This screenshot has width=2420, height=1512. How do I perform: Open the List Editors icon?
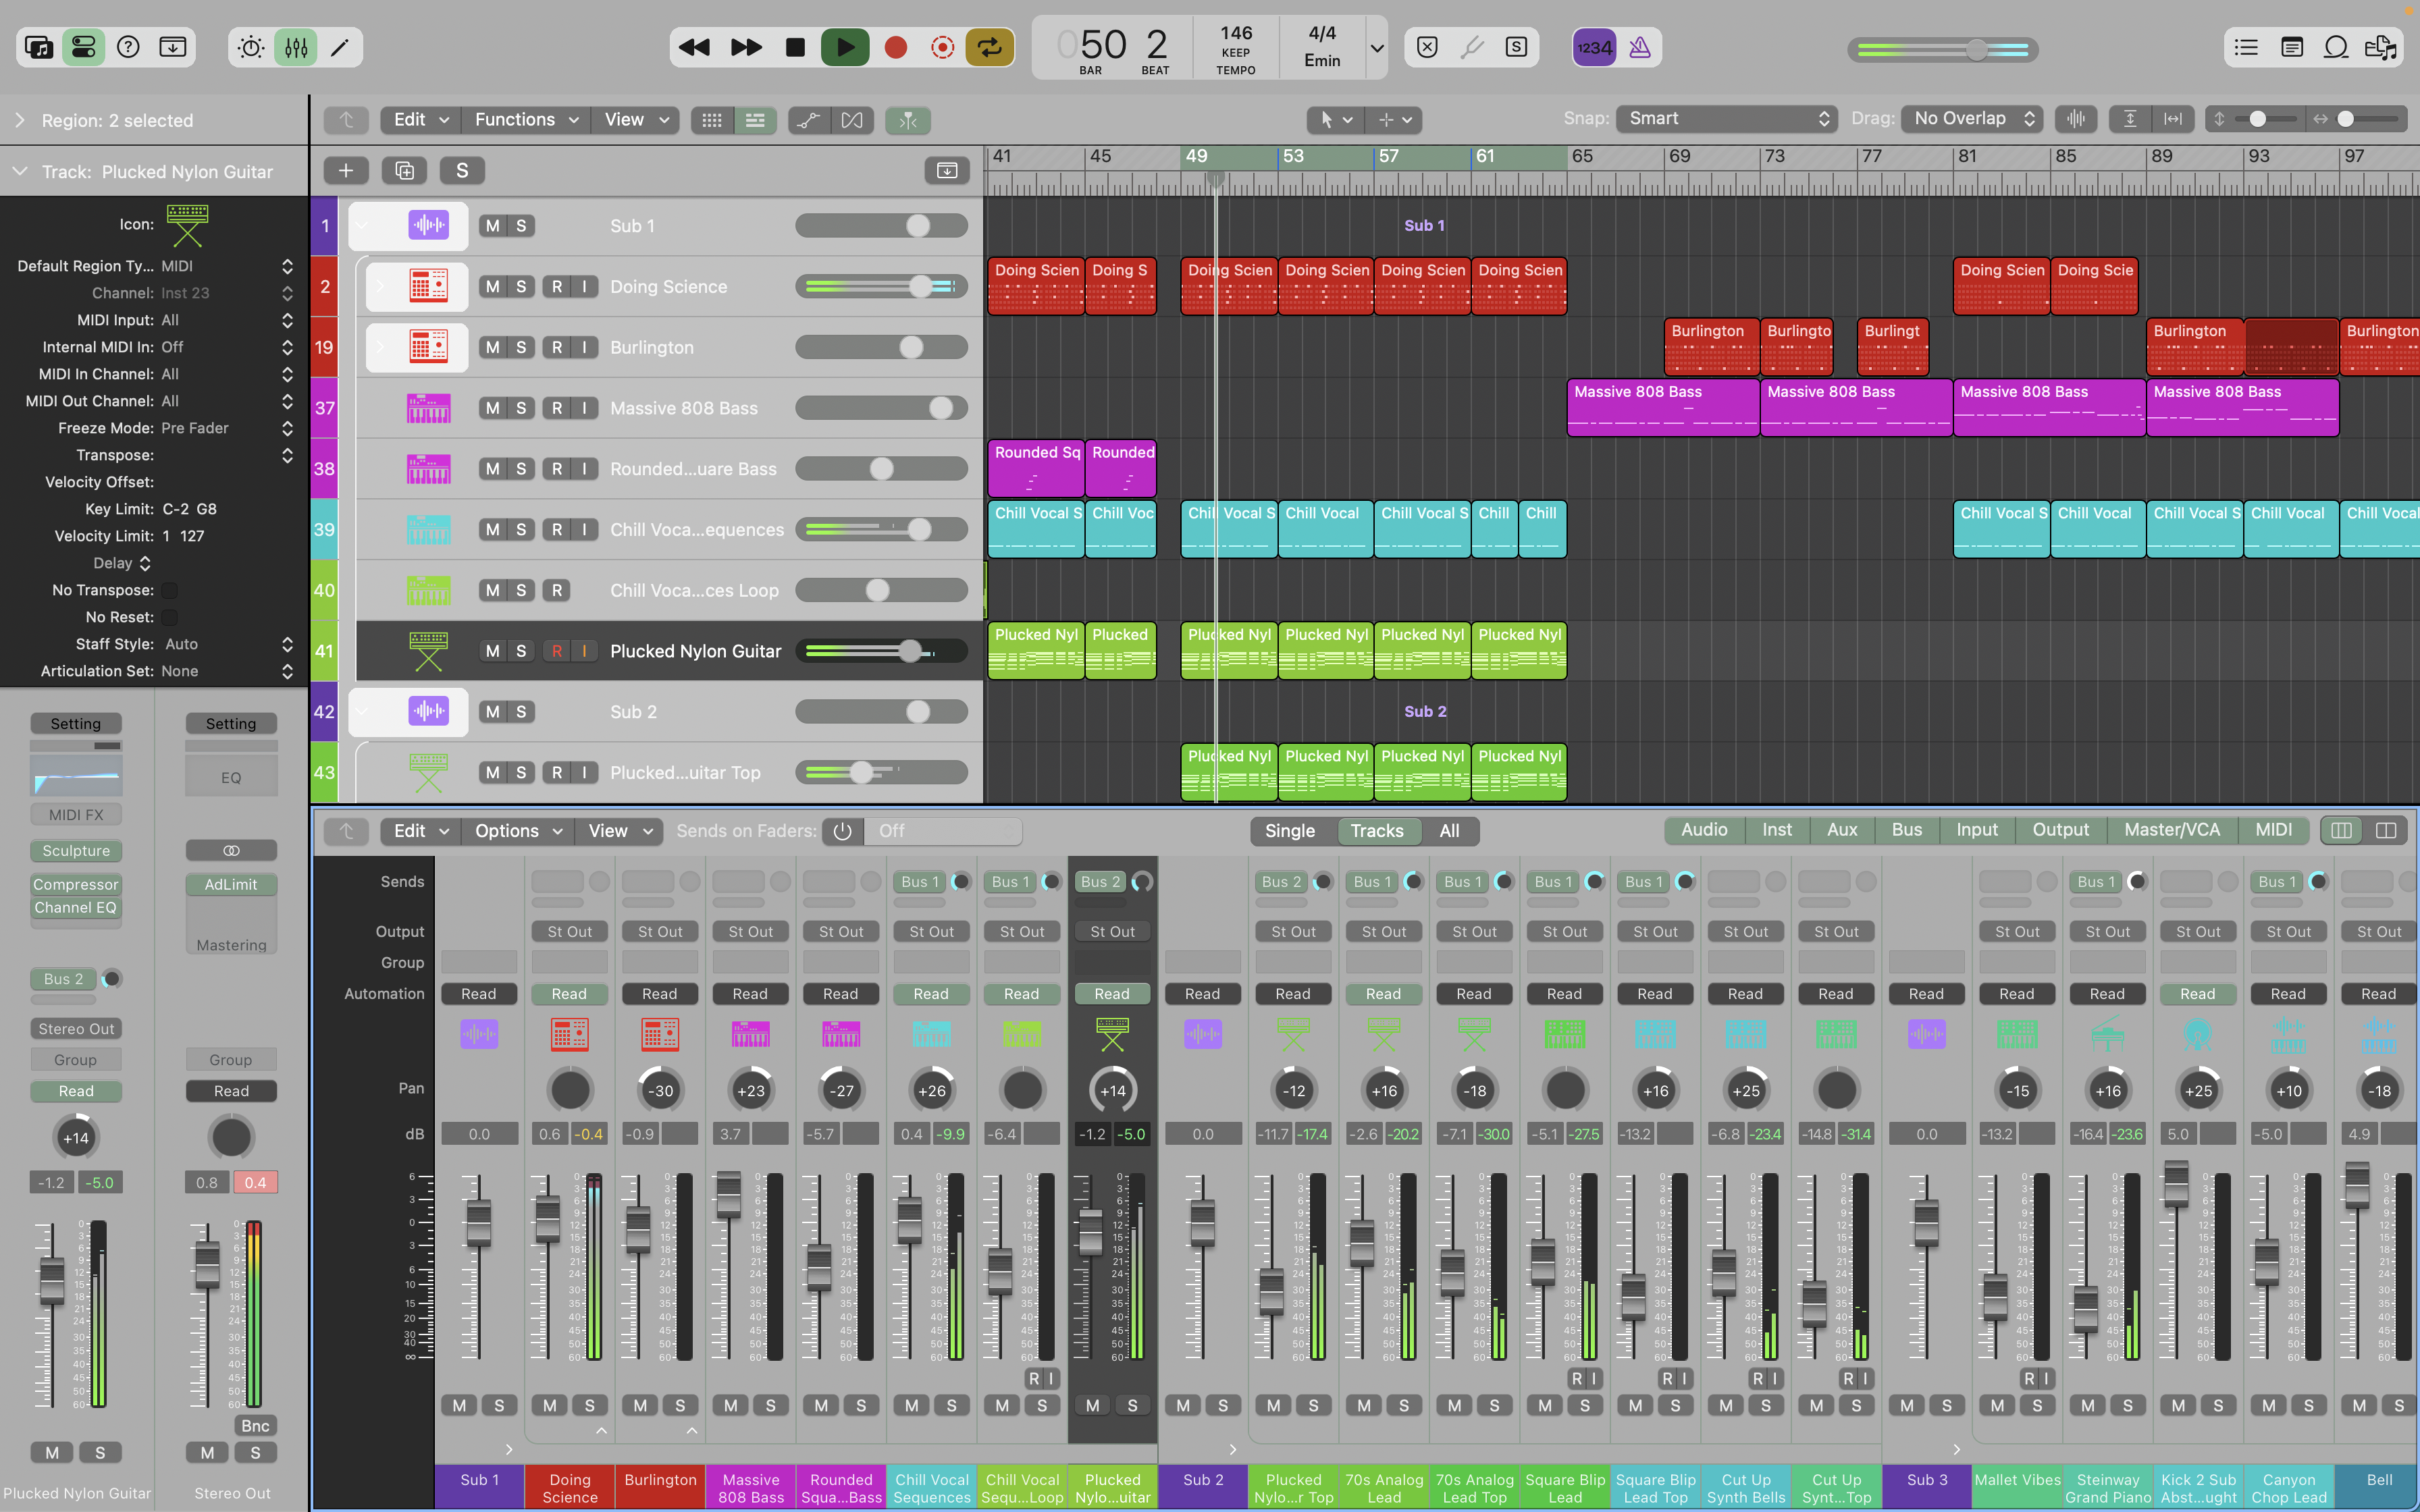click(x=2247, y=47)
